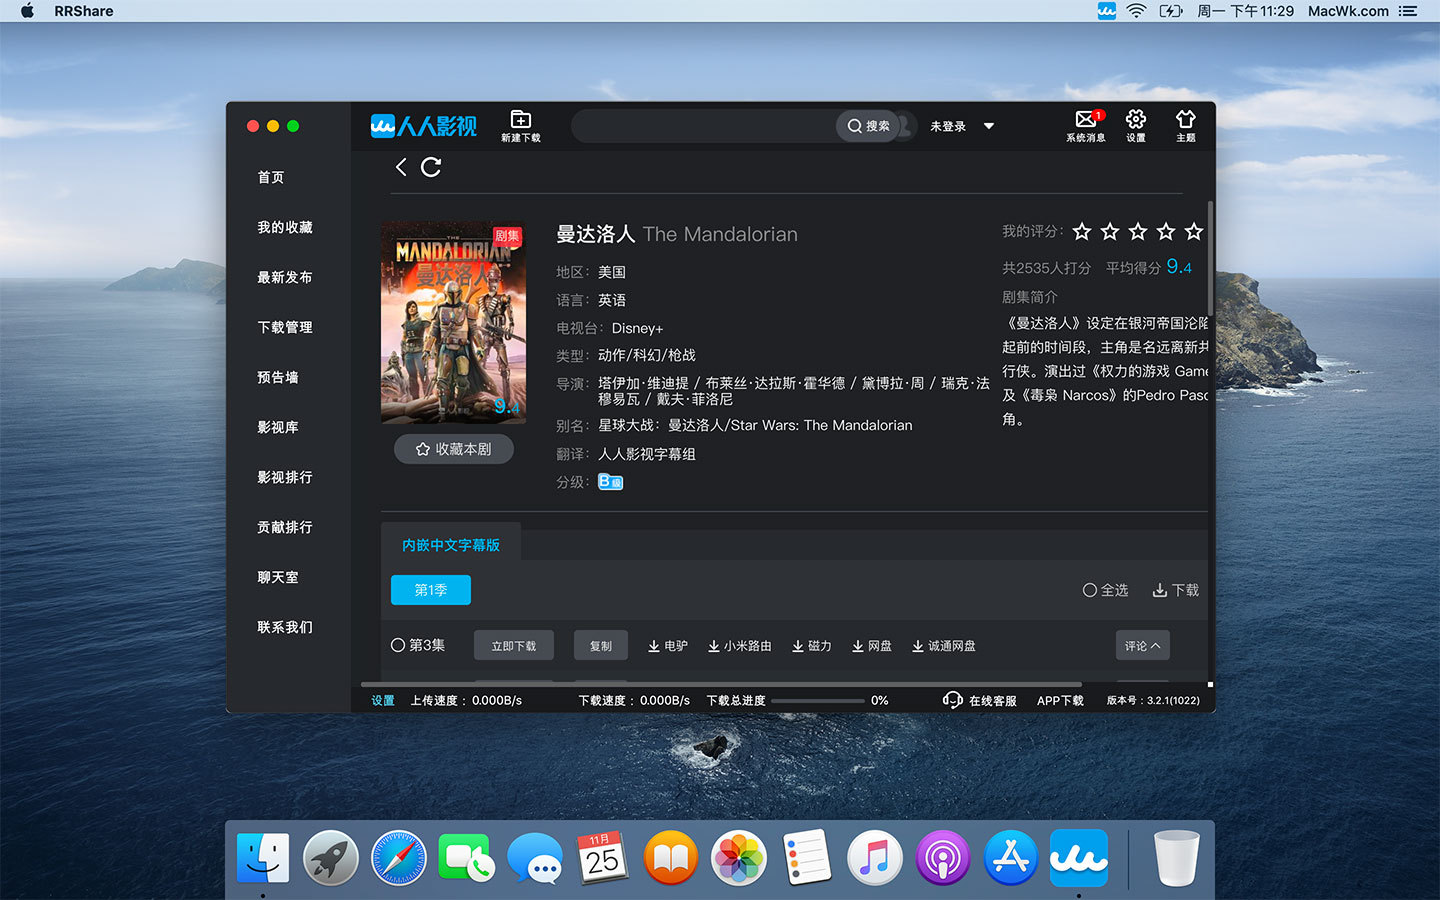
Task: Collapse the 评论 comments expander
Action: click(x=1142, y=646)
